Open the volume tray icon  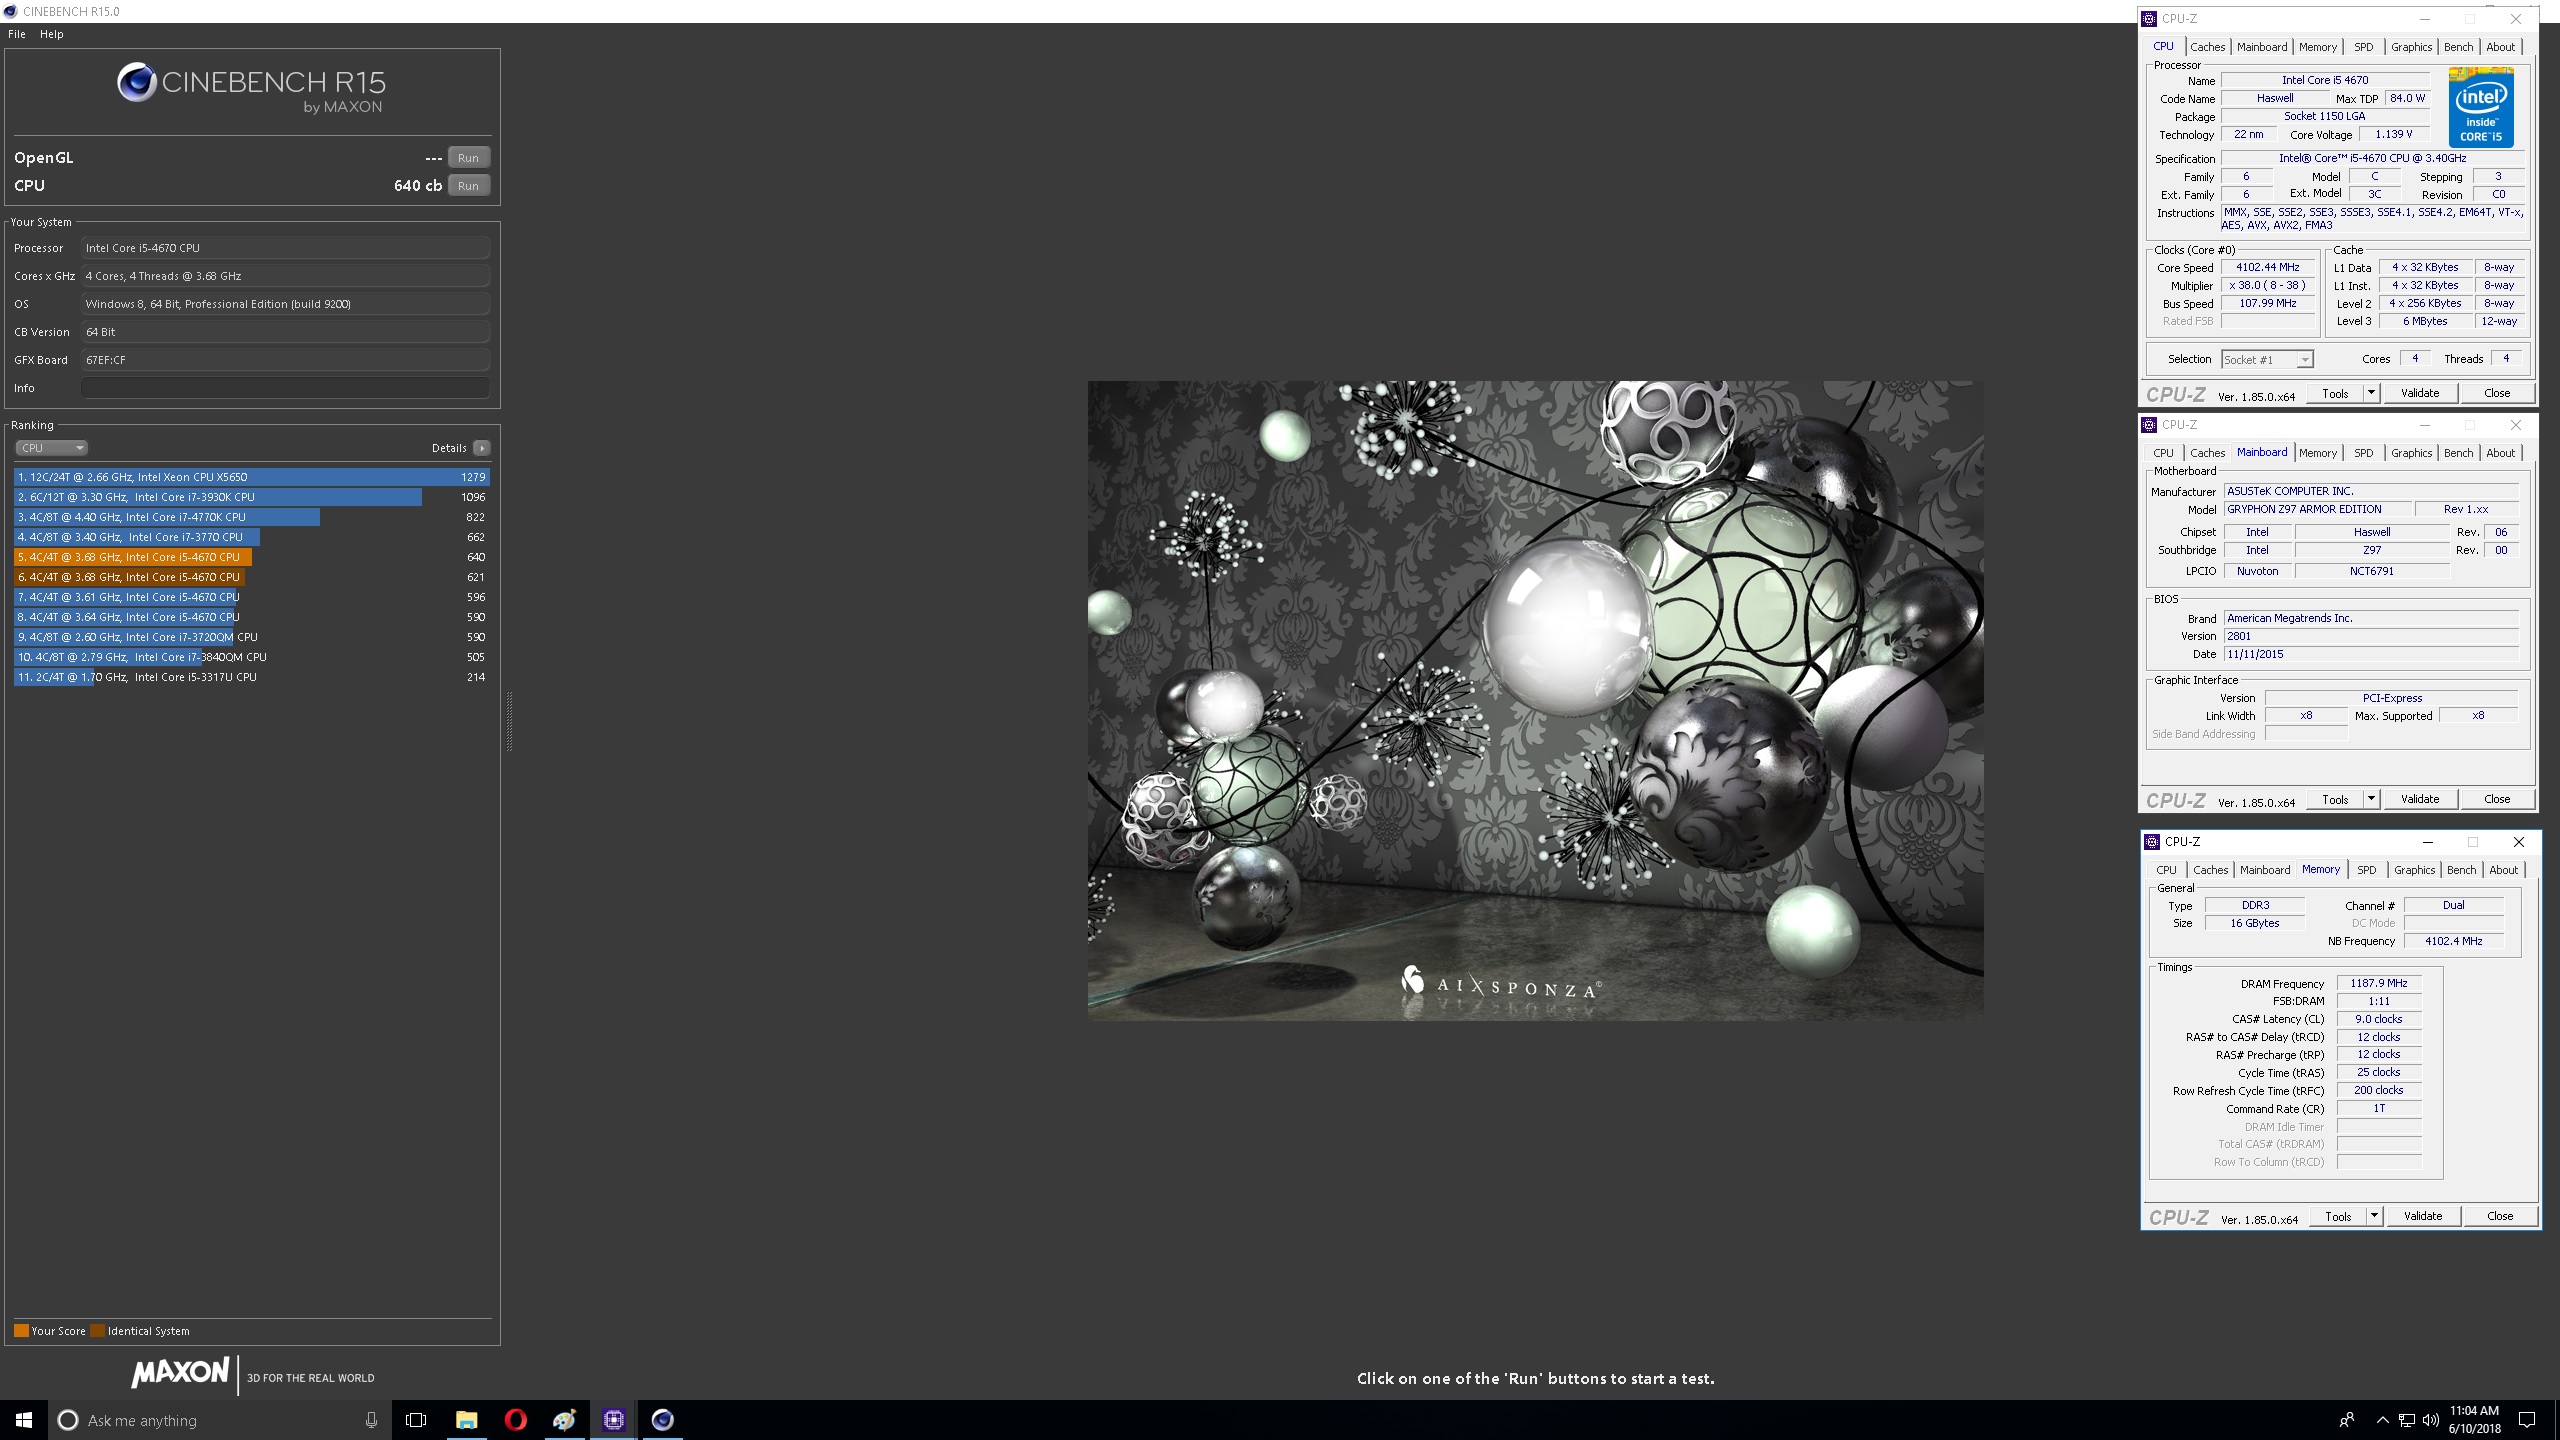[2429, 1420]
